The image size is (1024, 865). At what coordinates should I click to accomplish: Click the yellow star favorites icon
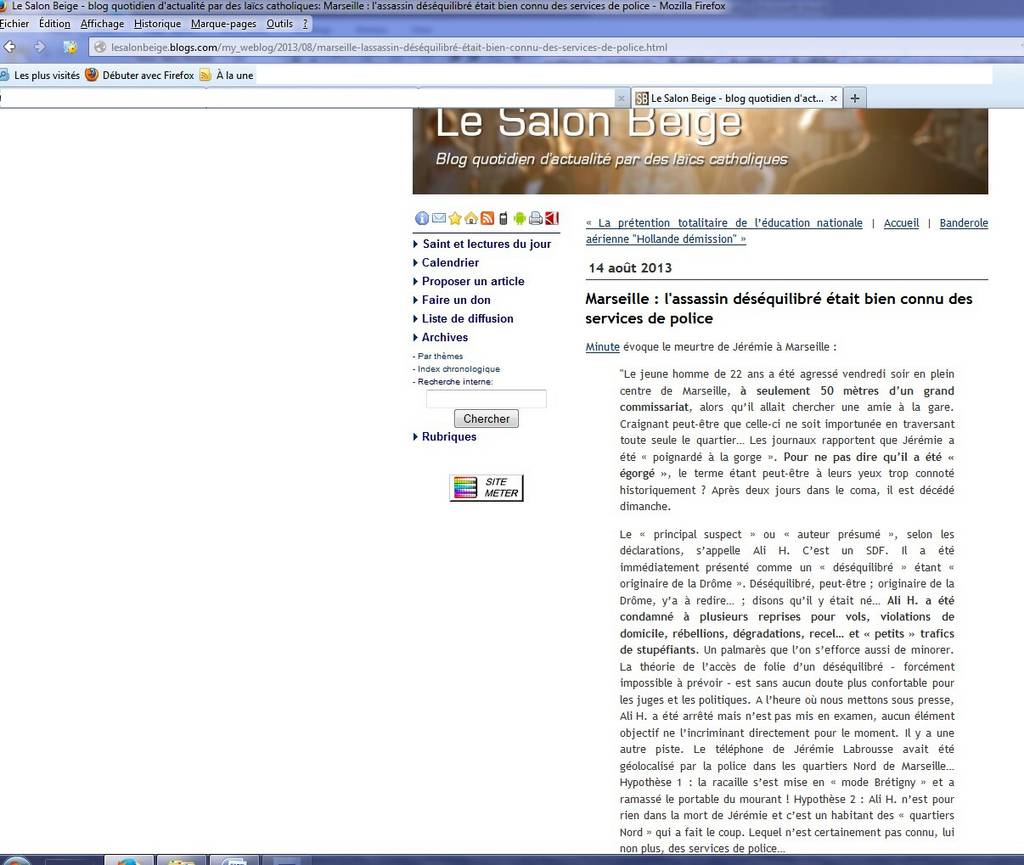tap(455, 218)
